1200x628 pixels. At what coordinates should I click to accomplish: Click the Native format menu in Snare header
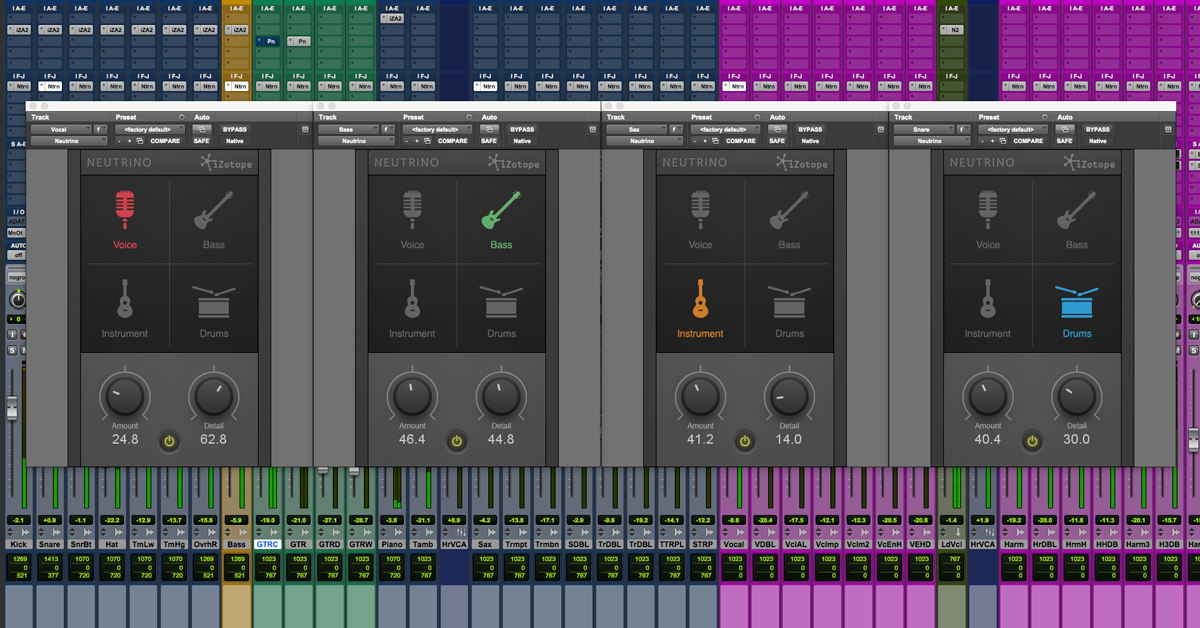(1096, 140)
